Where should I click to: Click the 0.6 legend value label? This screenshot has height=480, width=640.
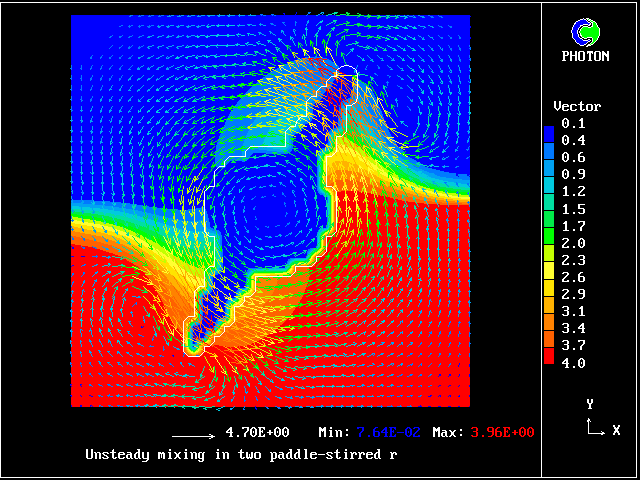point(573,157)
